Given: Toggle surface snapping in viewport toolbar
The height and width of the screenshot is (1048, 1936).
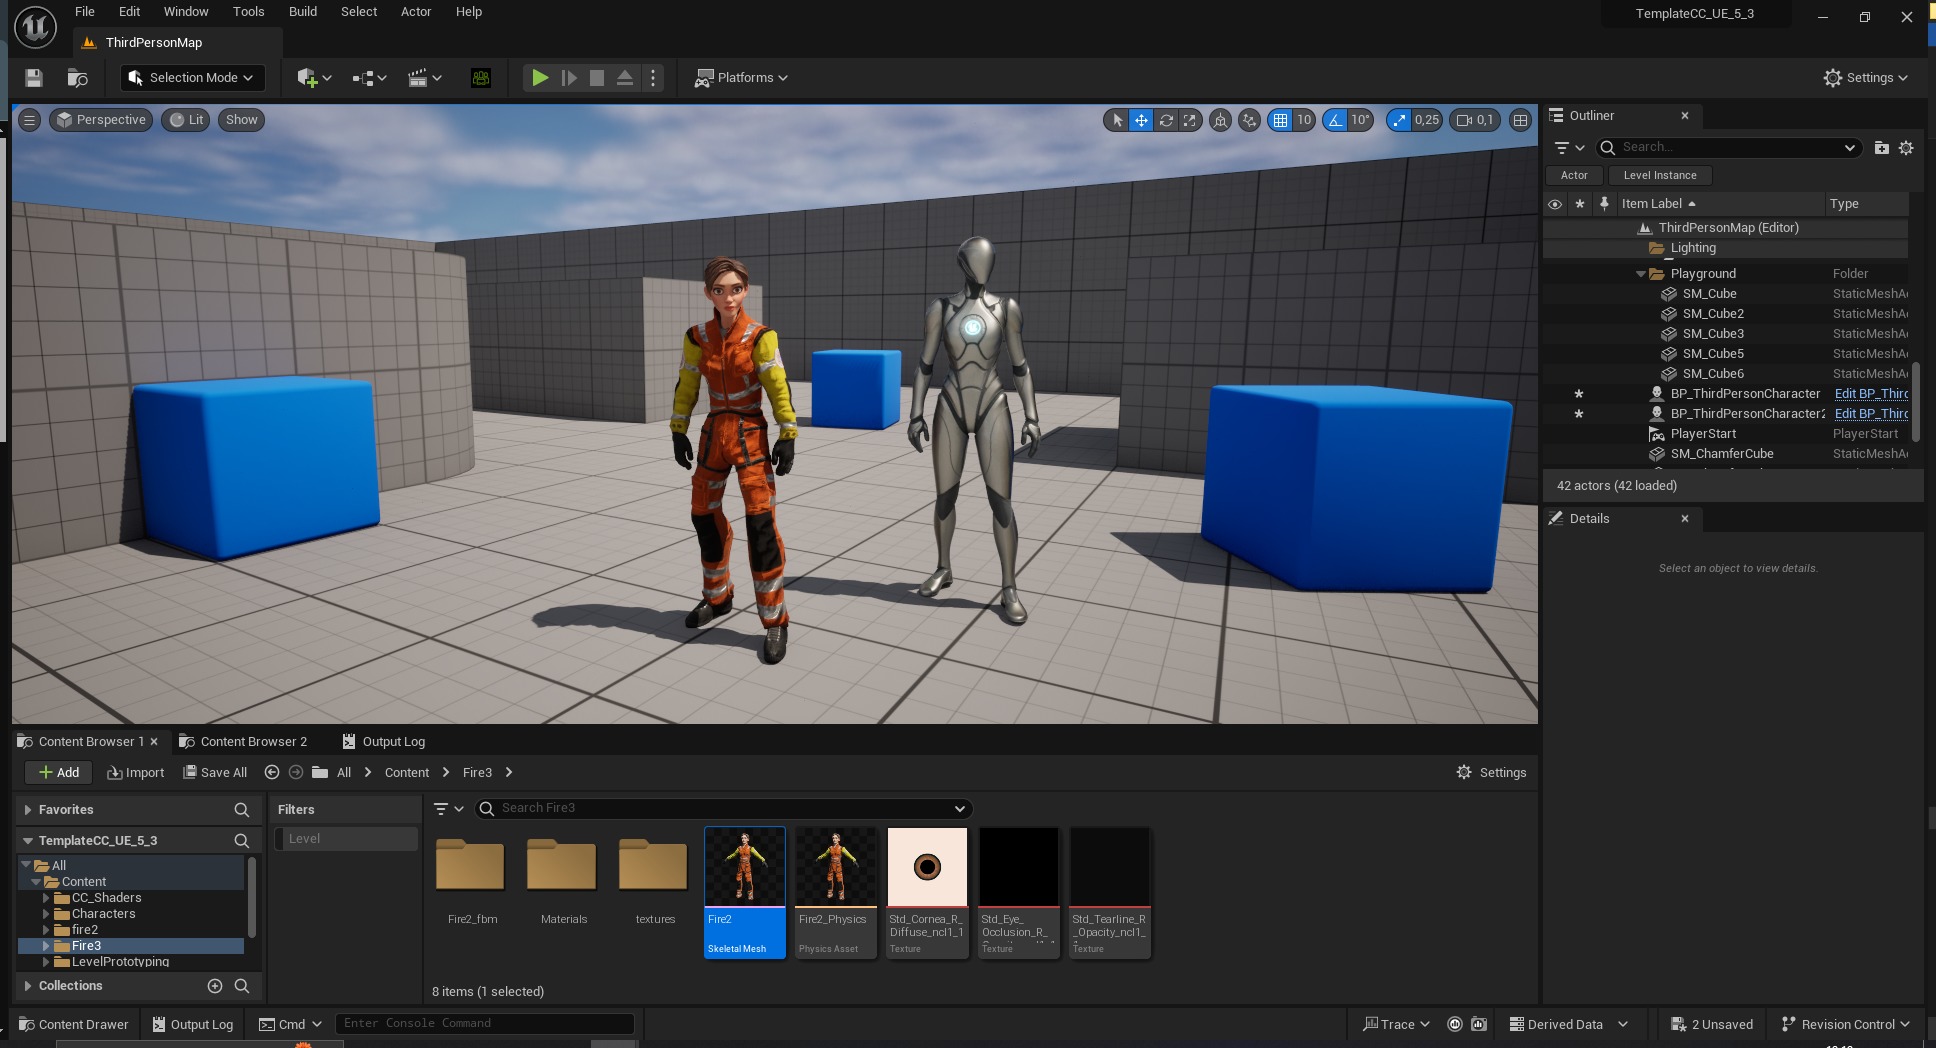Looking at the screenshot, I should 1249,120.
